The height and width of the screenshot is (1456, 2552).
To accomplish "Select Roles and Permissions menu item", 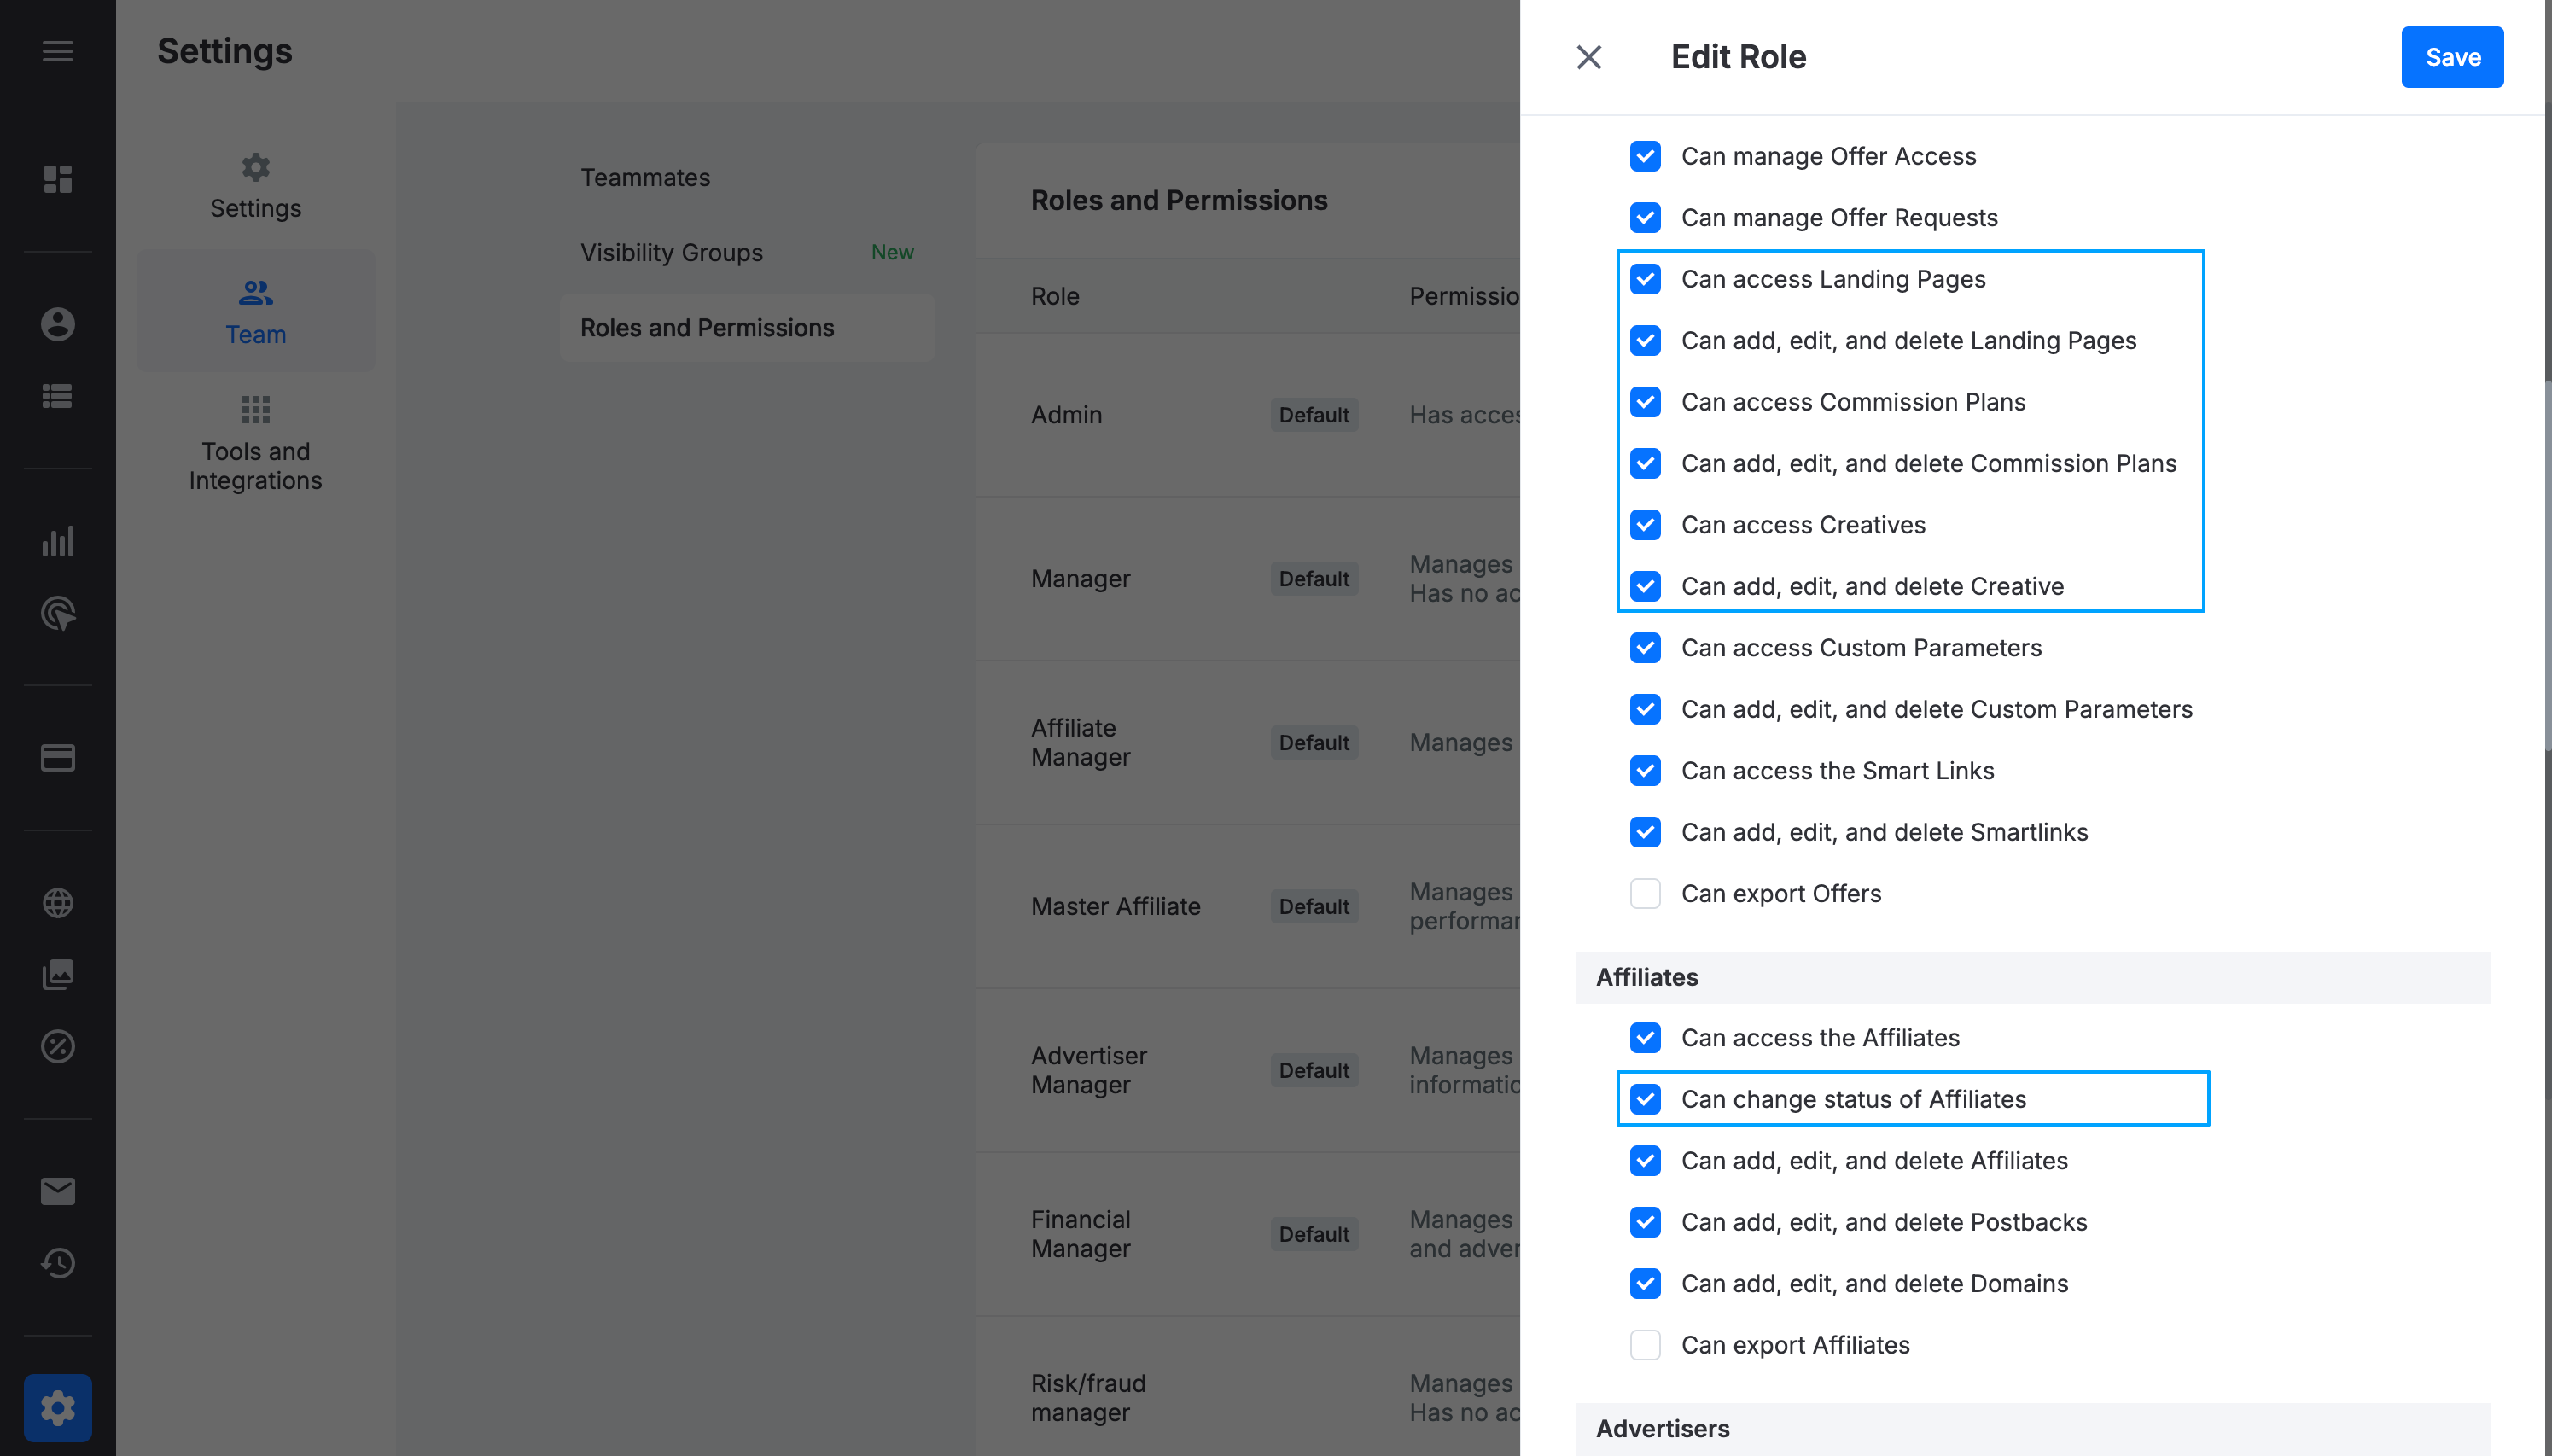I will [747, 327].
